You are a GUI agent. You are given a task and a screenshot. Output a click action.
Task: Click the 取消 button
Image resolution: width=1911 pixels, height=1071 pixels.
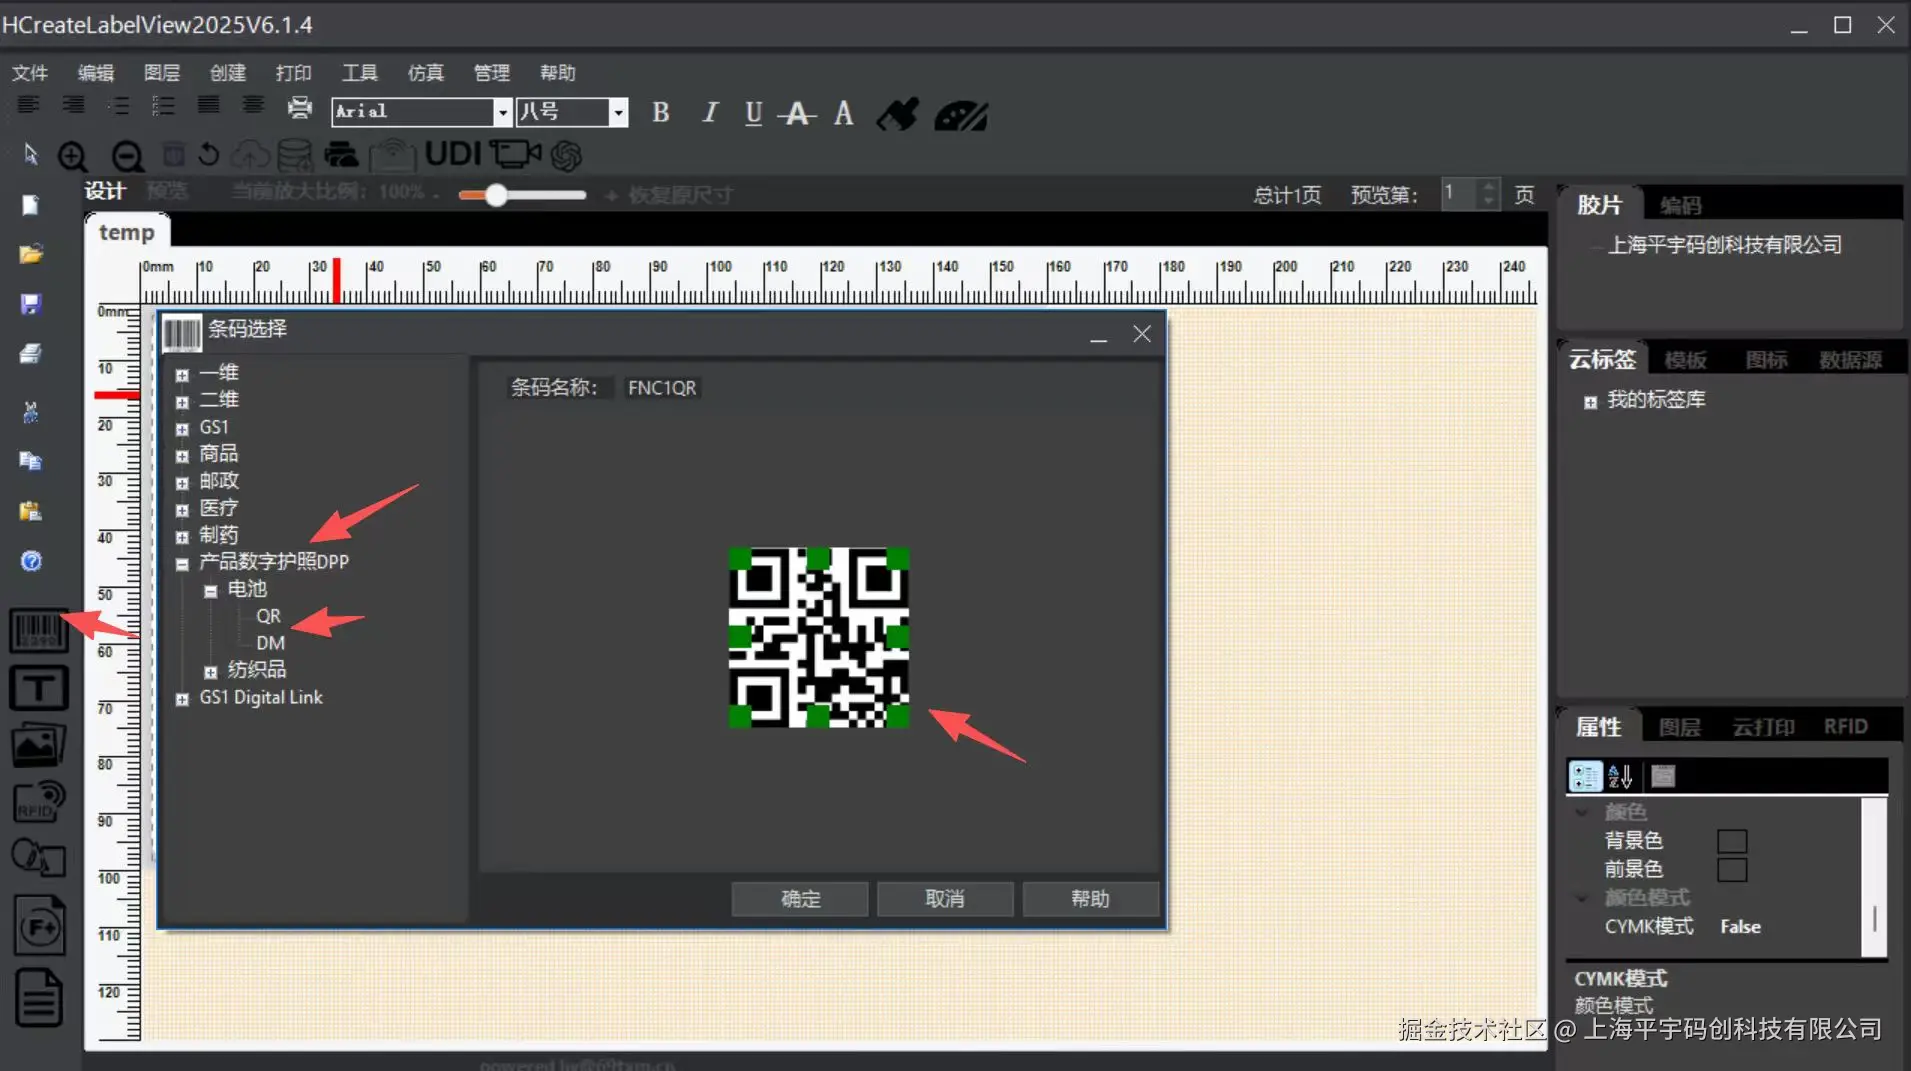click(945, 899)
